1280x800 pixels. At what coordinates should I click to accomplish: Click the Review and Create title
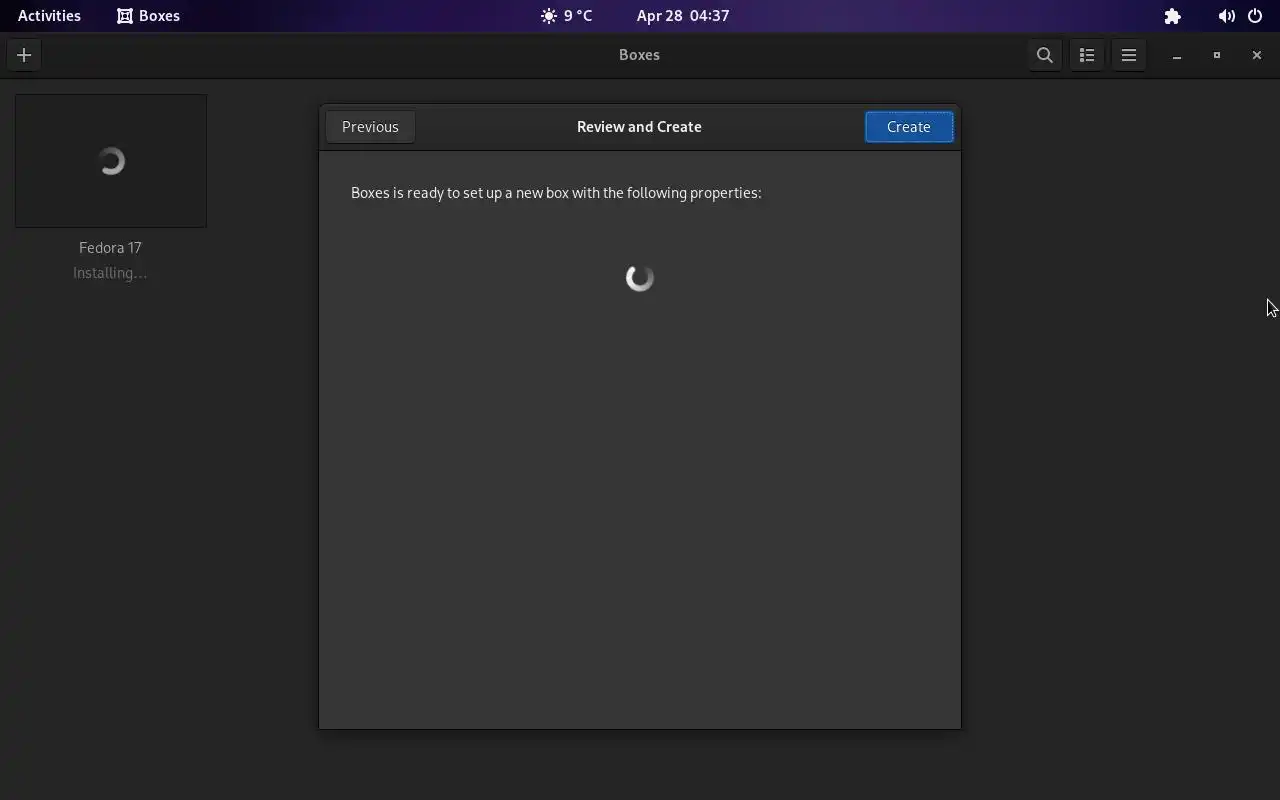[639, 127]
